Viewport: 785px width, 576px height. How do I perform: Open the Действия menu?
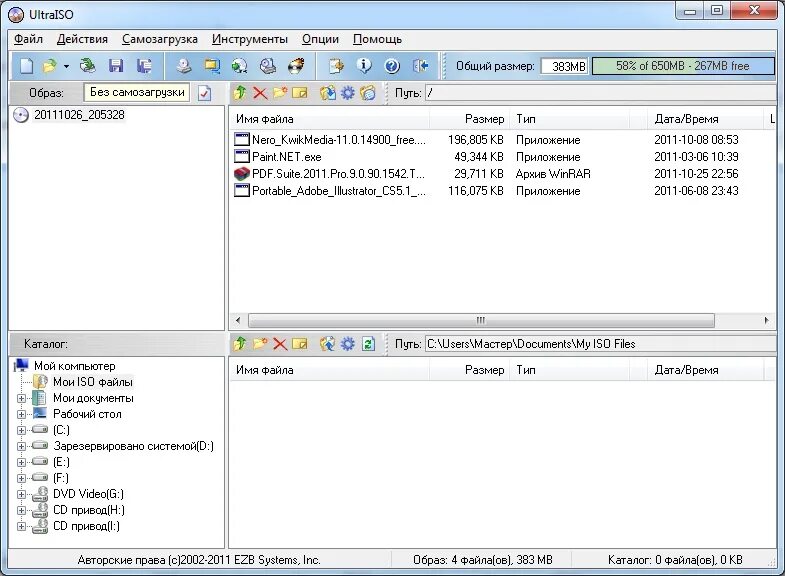(82, 39)
